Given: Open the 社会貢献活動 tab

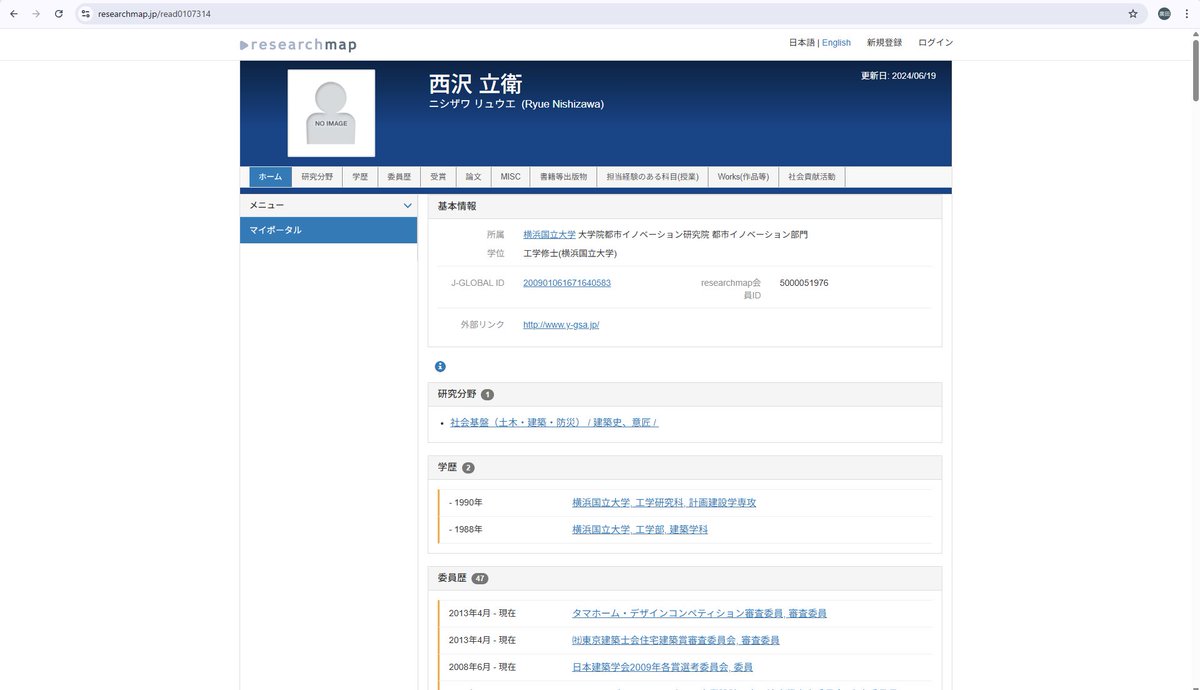Looking at the screenshot, I should click(812, 177).
